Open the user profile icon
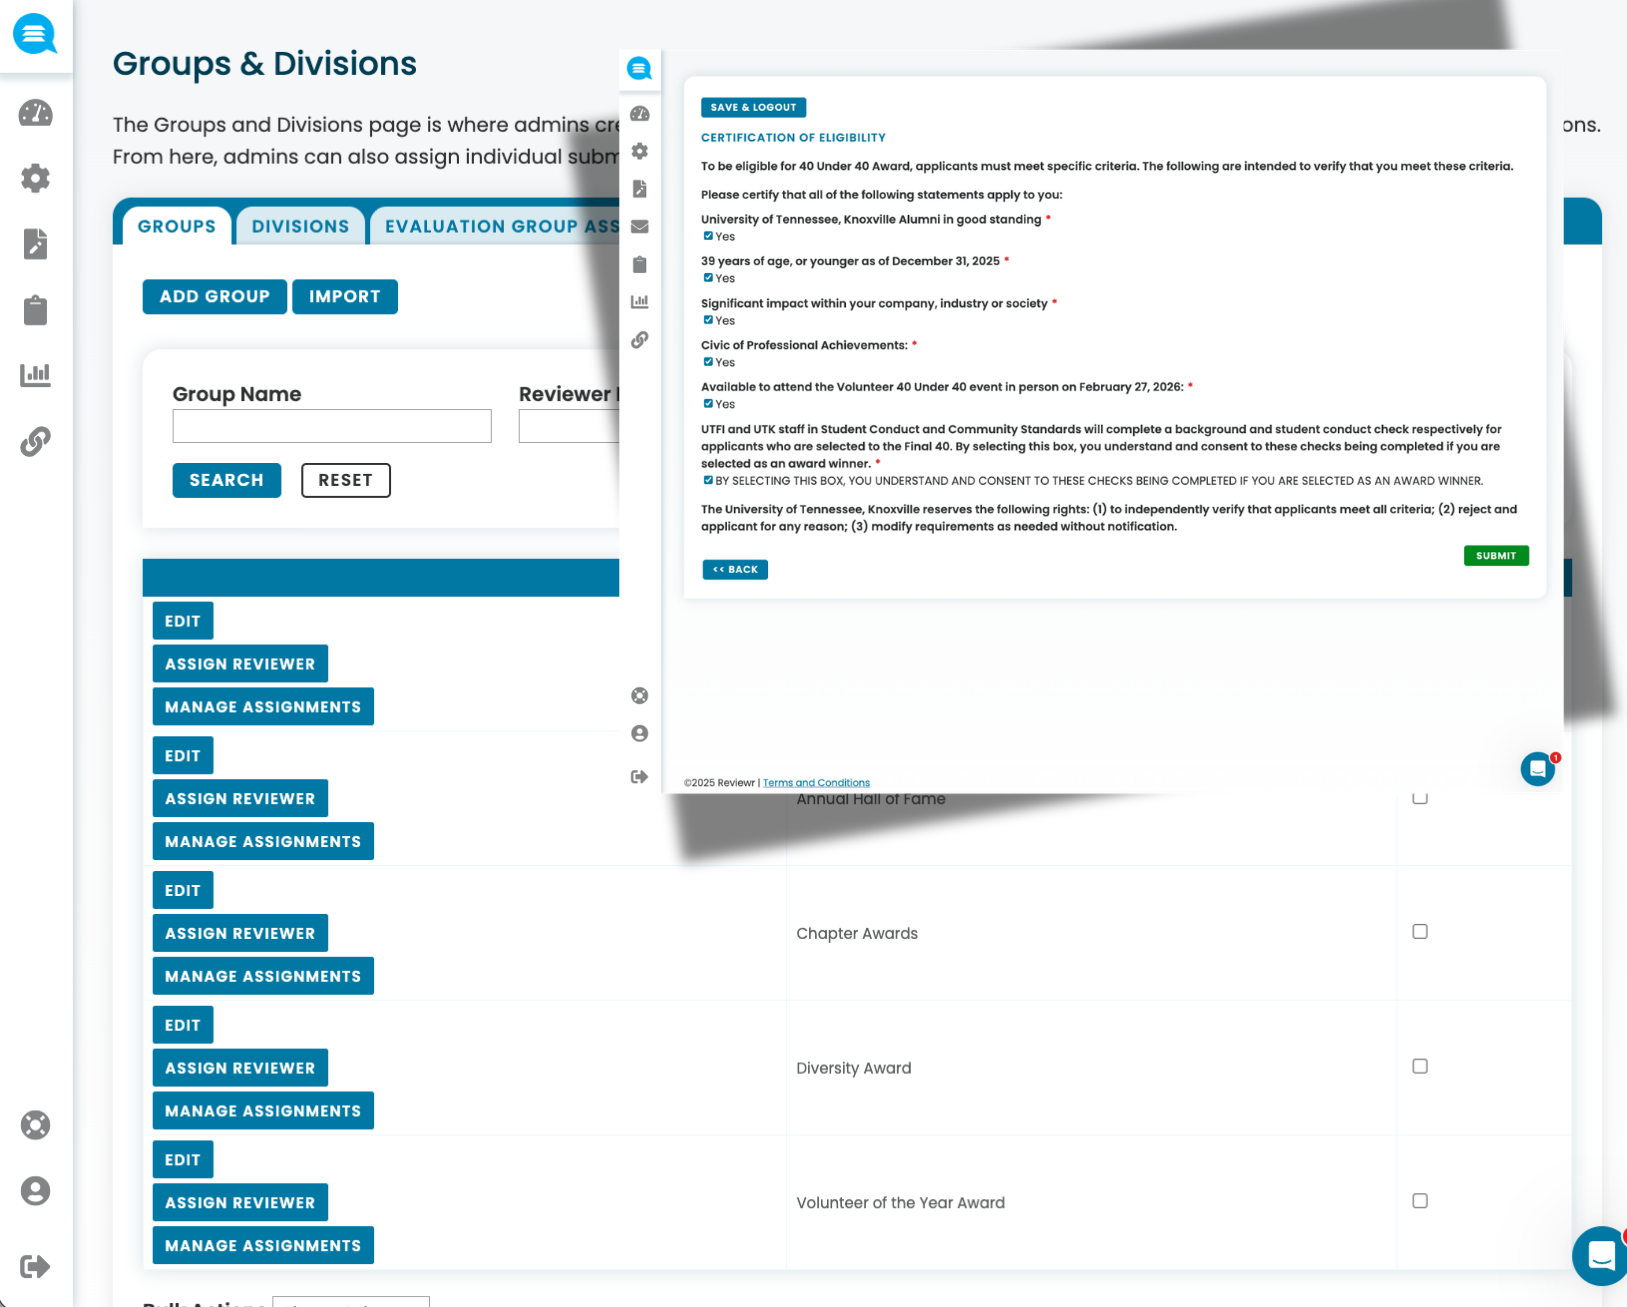This screenshot has width=1627, height=1307. tap(36, 1191)
